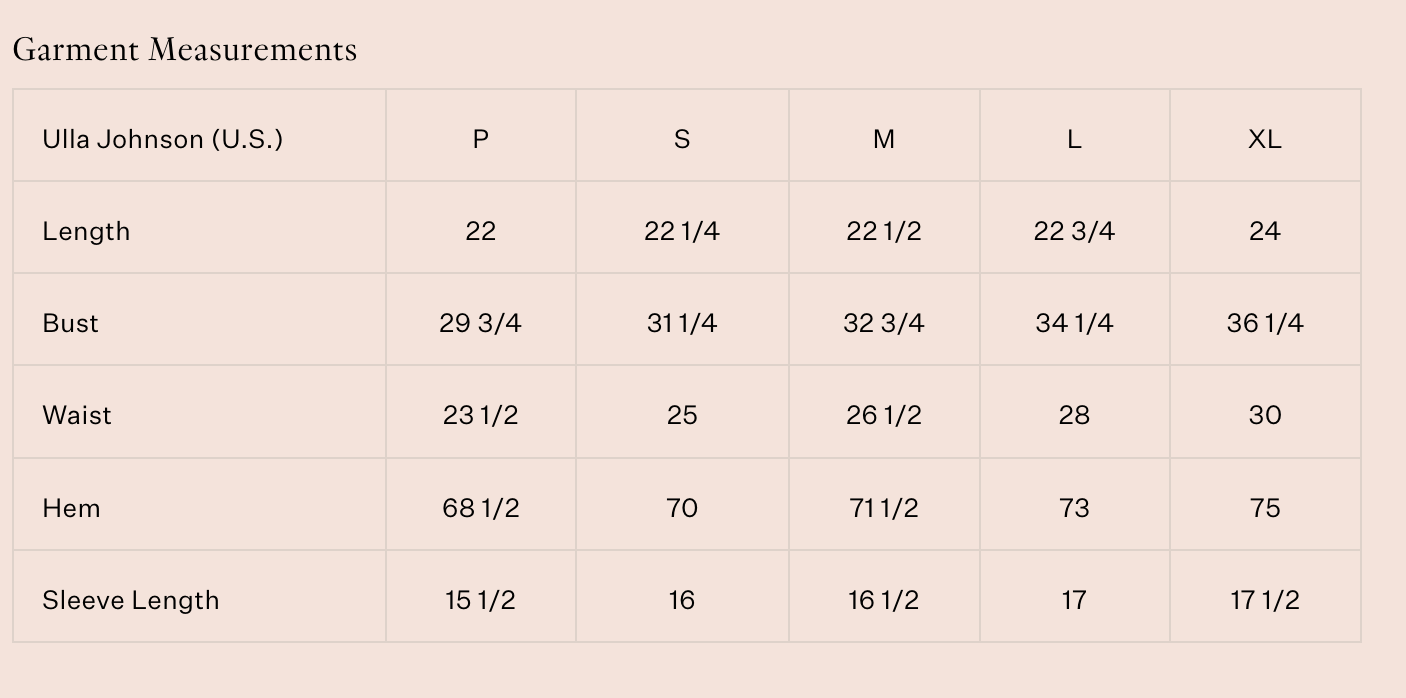Click bust measurement 29 3/4 for size P
This screenshot has height=698, width=1406.
click(x=481, y=323)
